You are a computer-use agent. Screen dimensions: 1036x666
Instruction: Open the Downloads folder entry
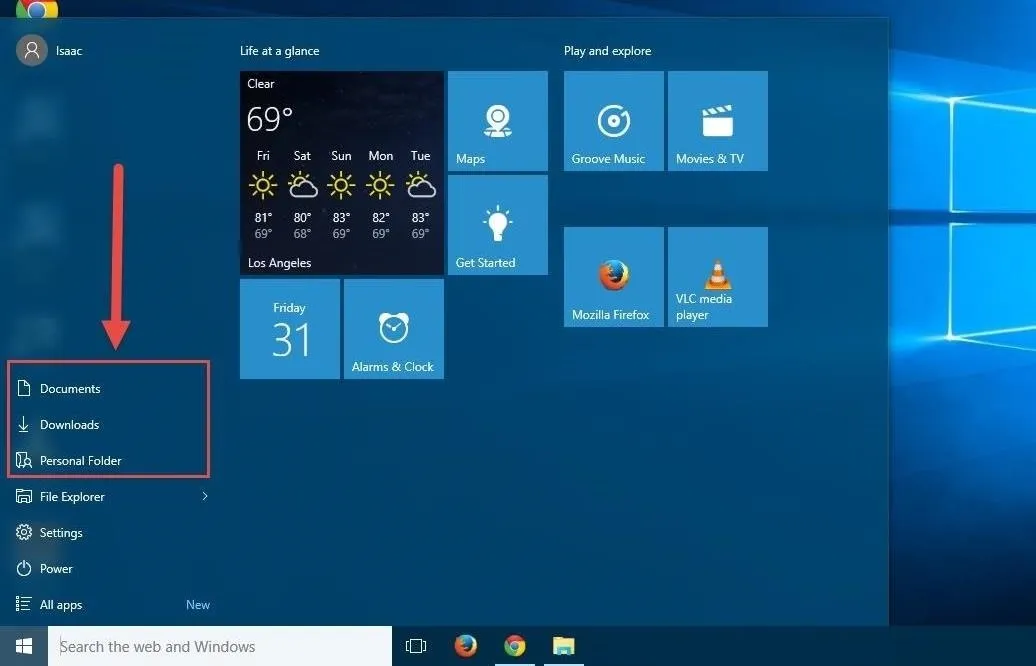pyautogui.click(x=108, y=424)
